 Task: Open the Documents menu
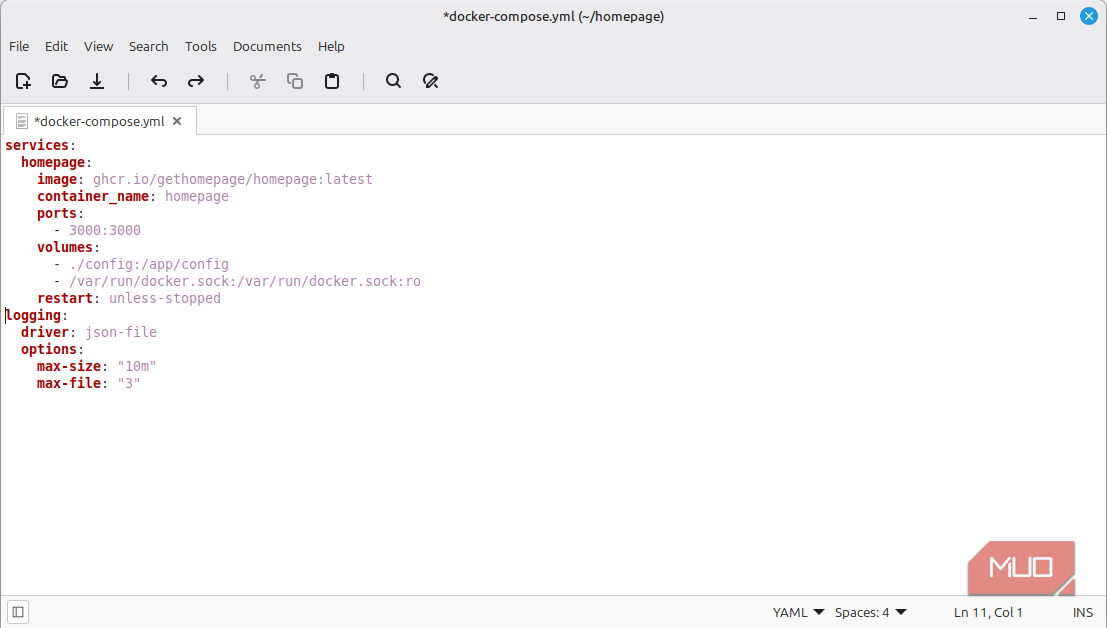pos(267,47)
